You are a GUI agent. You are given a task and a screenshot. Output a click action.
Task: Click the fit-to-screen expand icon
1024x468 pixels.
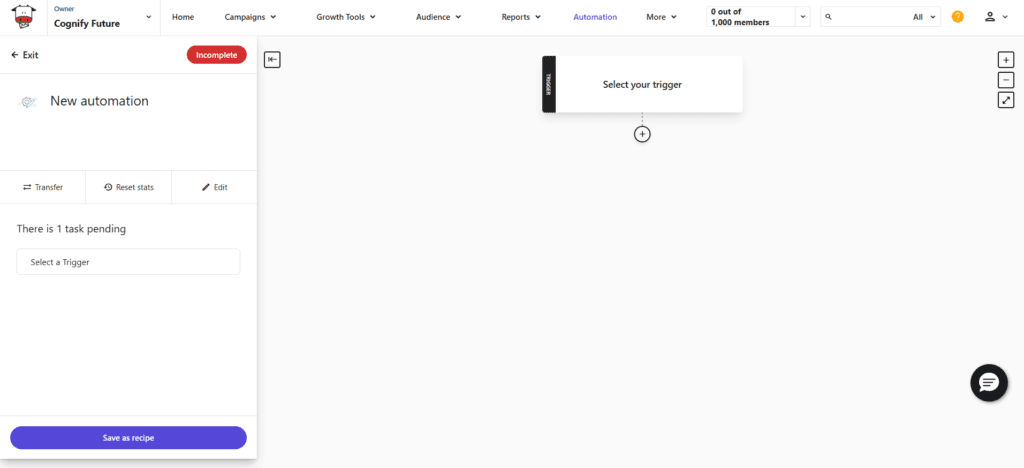(x=1006, y=100)
